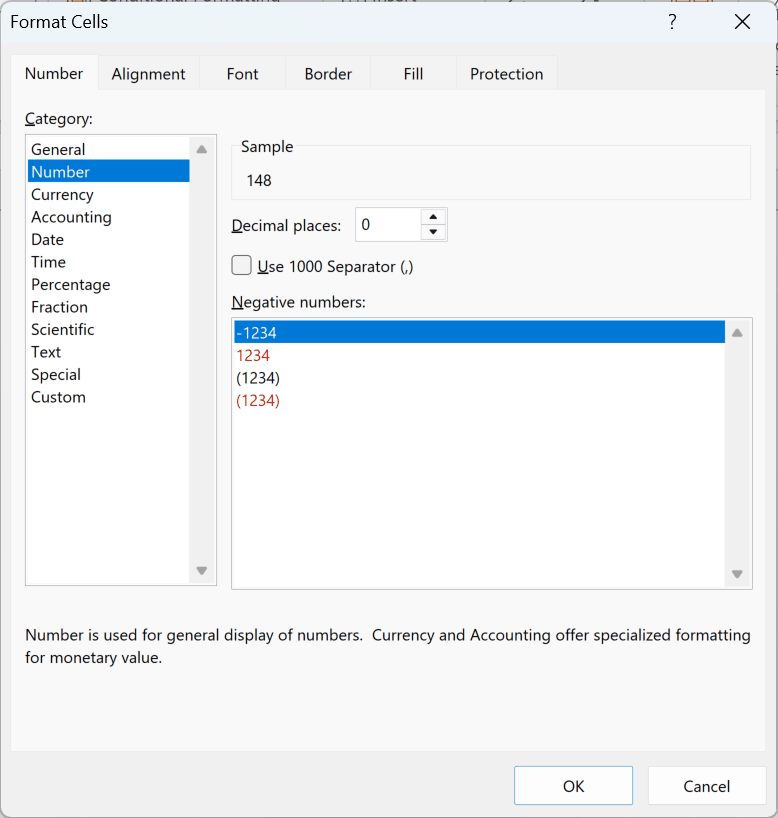Select the Time category
Screen dimensions: 778x818
click(109, 261)
